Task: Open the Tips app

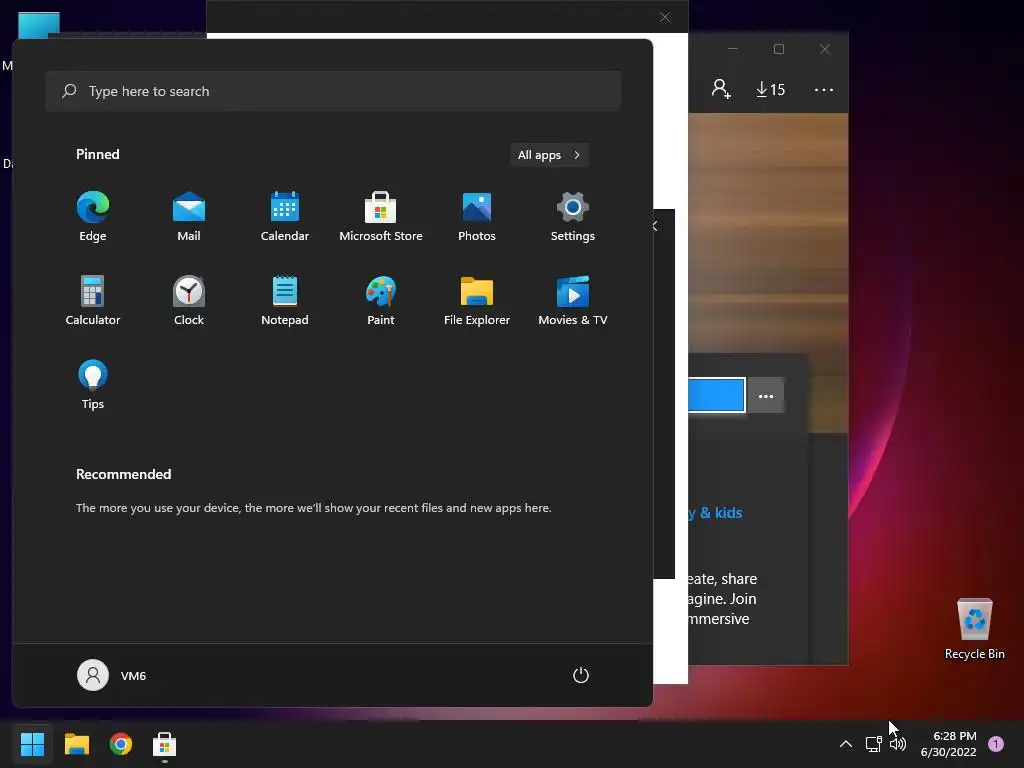Action: 93,385
